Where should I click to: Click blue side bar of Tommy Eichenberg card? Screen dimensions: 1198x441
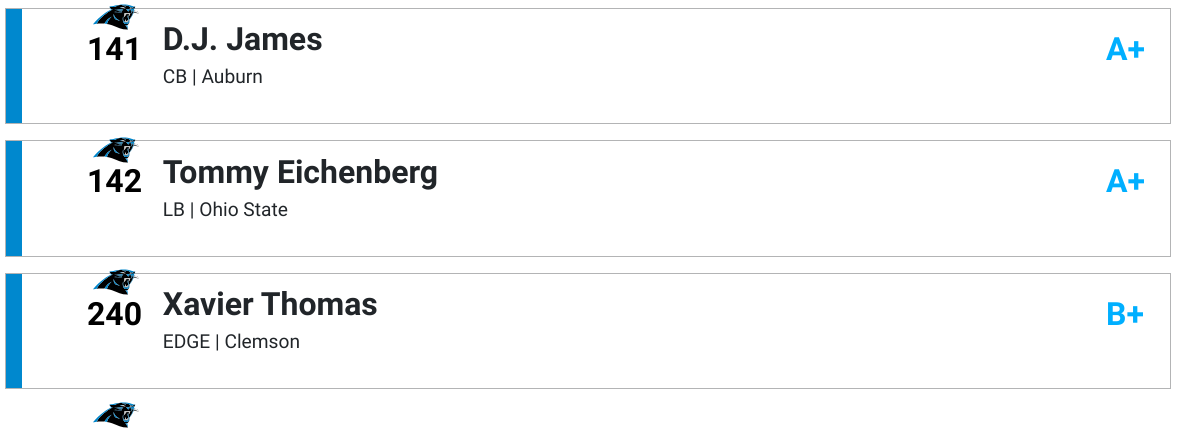(14, 198)
